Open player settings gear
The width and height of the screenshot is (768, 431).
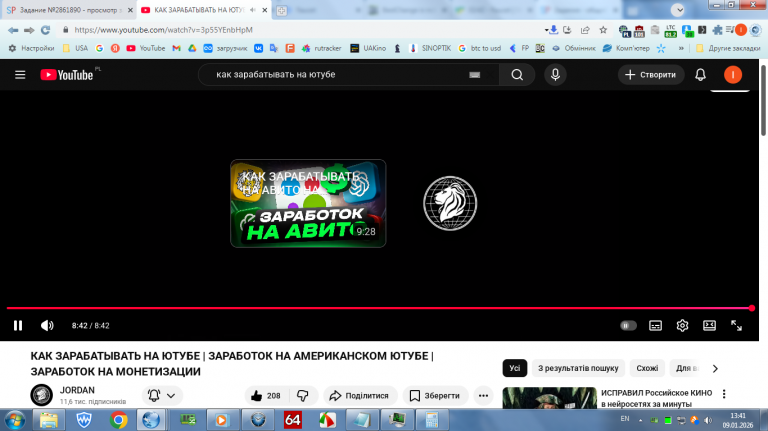click(682, 326)
